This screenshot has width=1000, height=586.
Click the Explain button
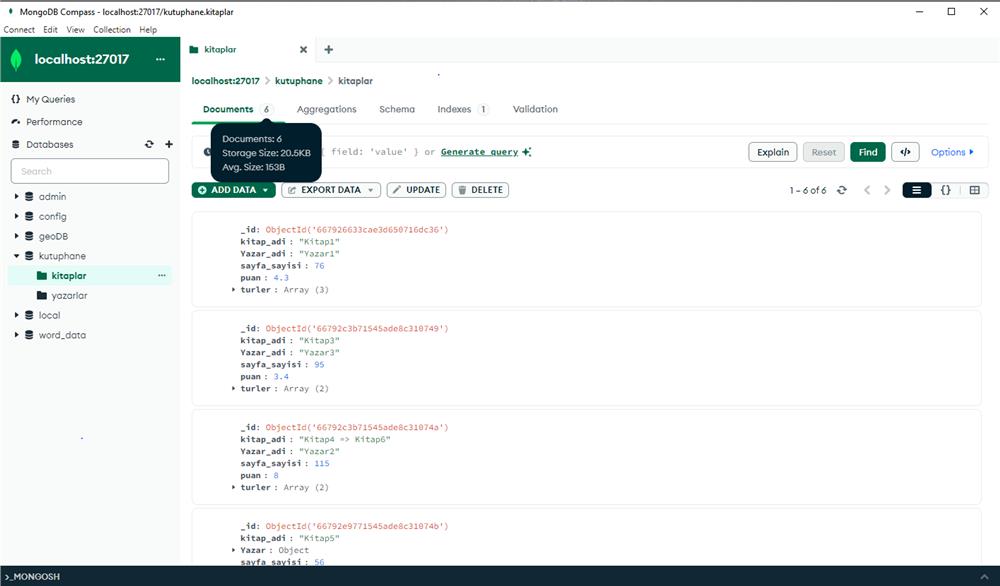coord(773,152)
